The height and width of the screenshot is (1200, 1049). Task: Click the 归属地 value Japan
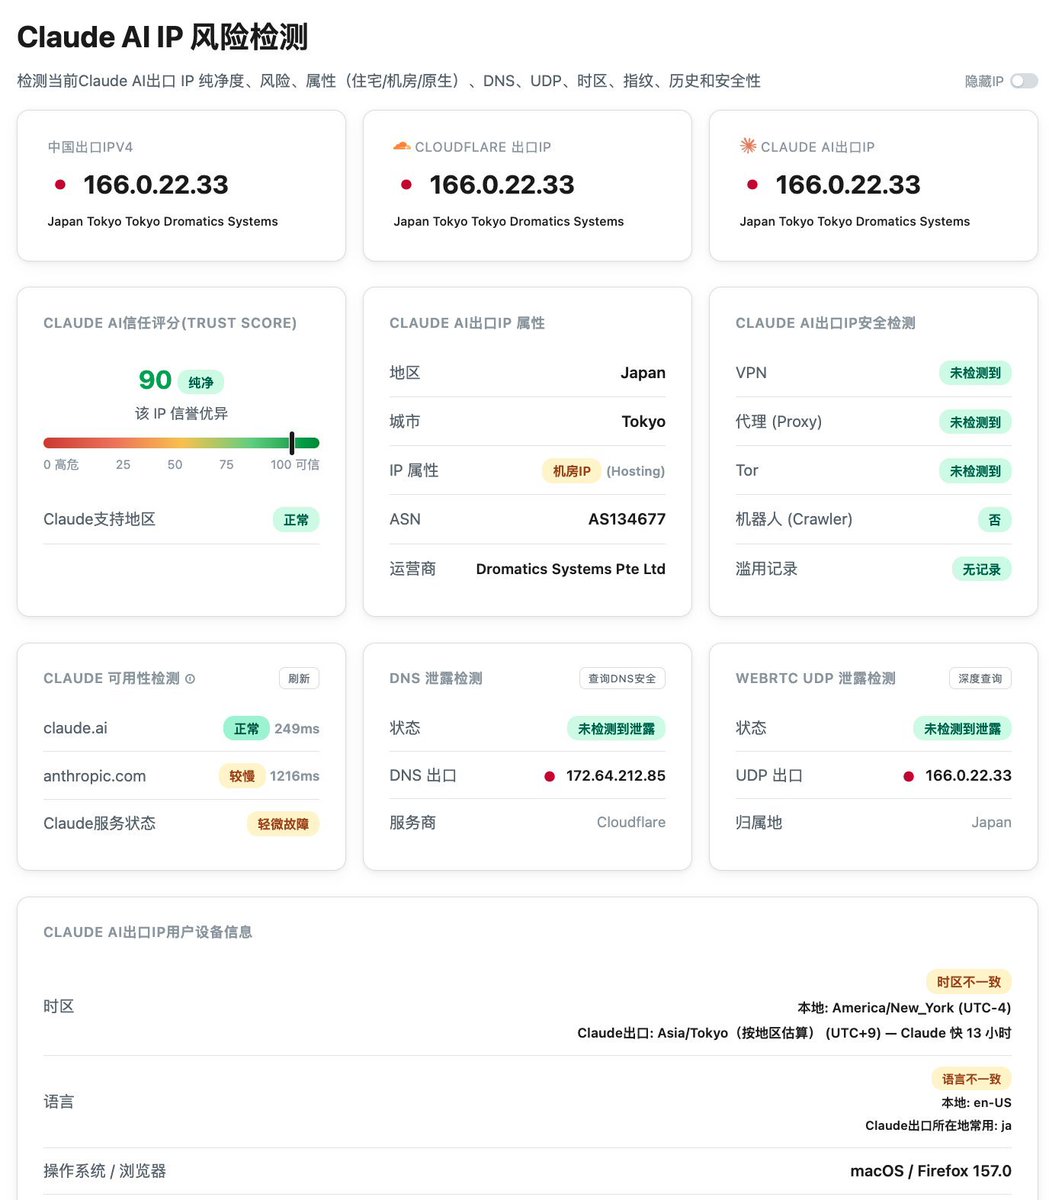(991, 823)
